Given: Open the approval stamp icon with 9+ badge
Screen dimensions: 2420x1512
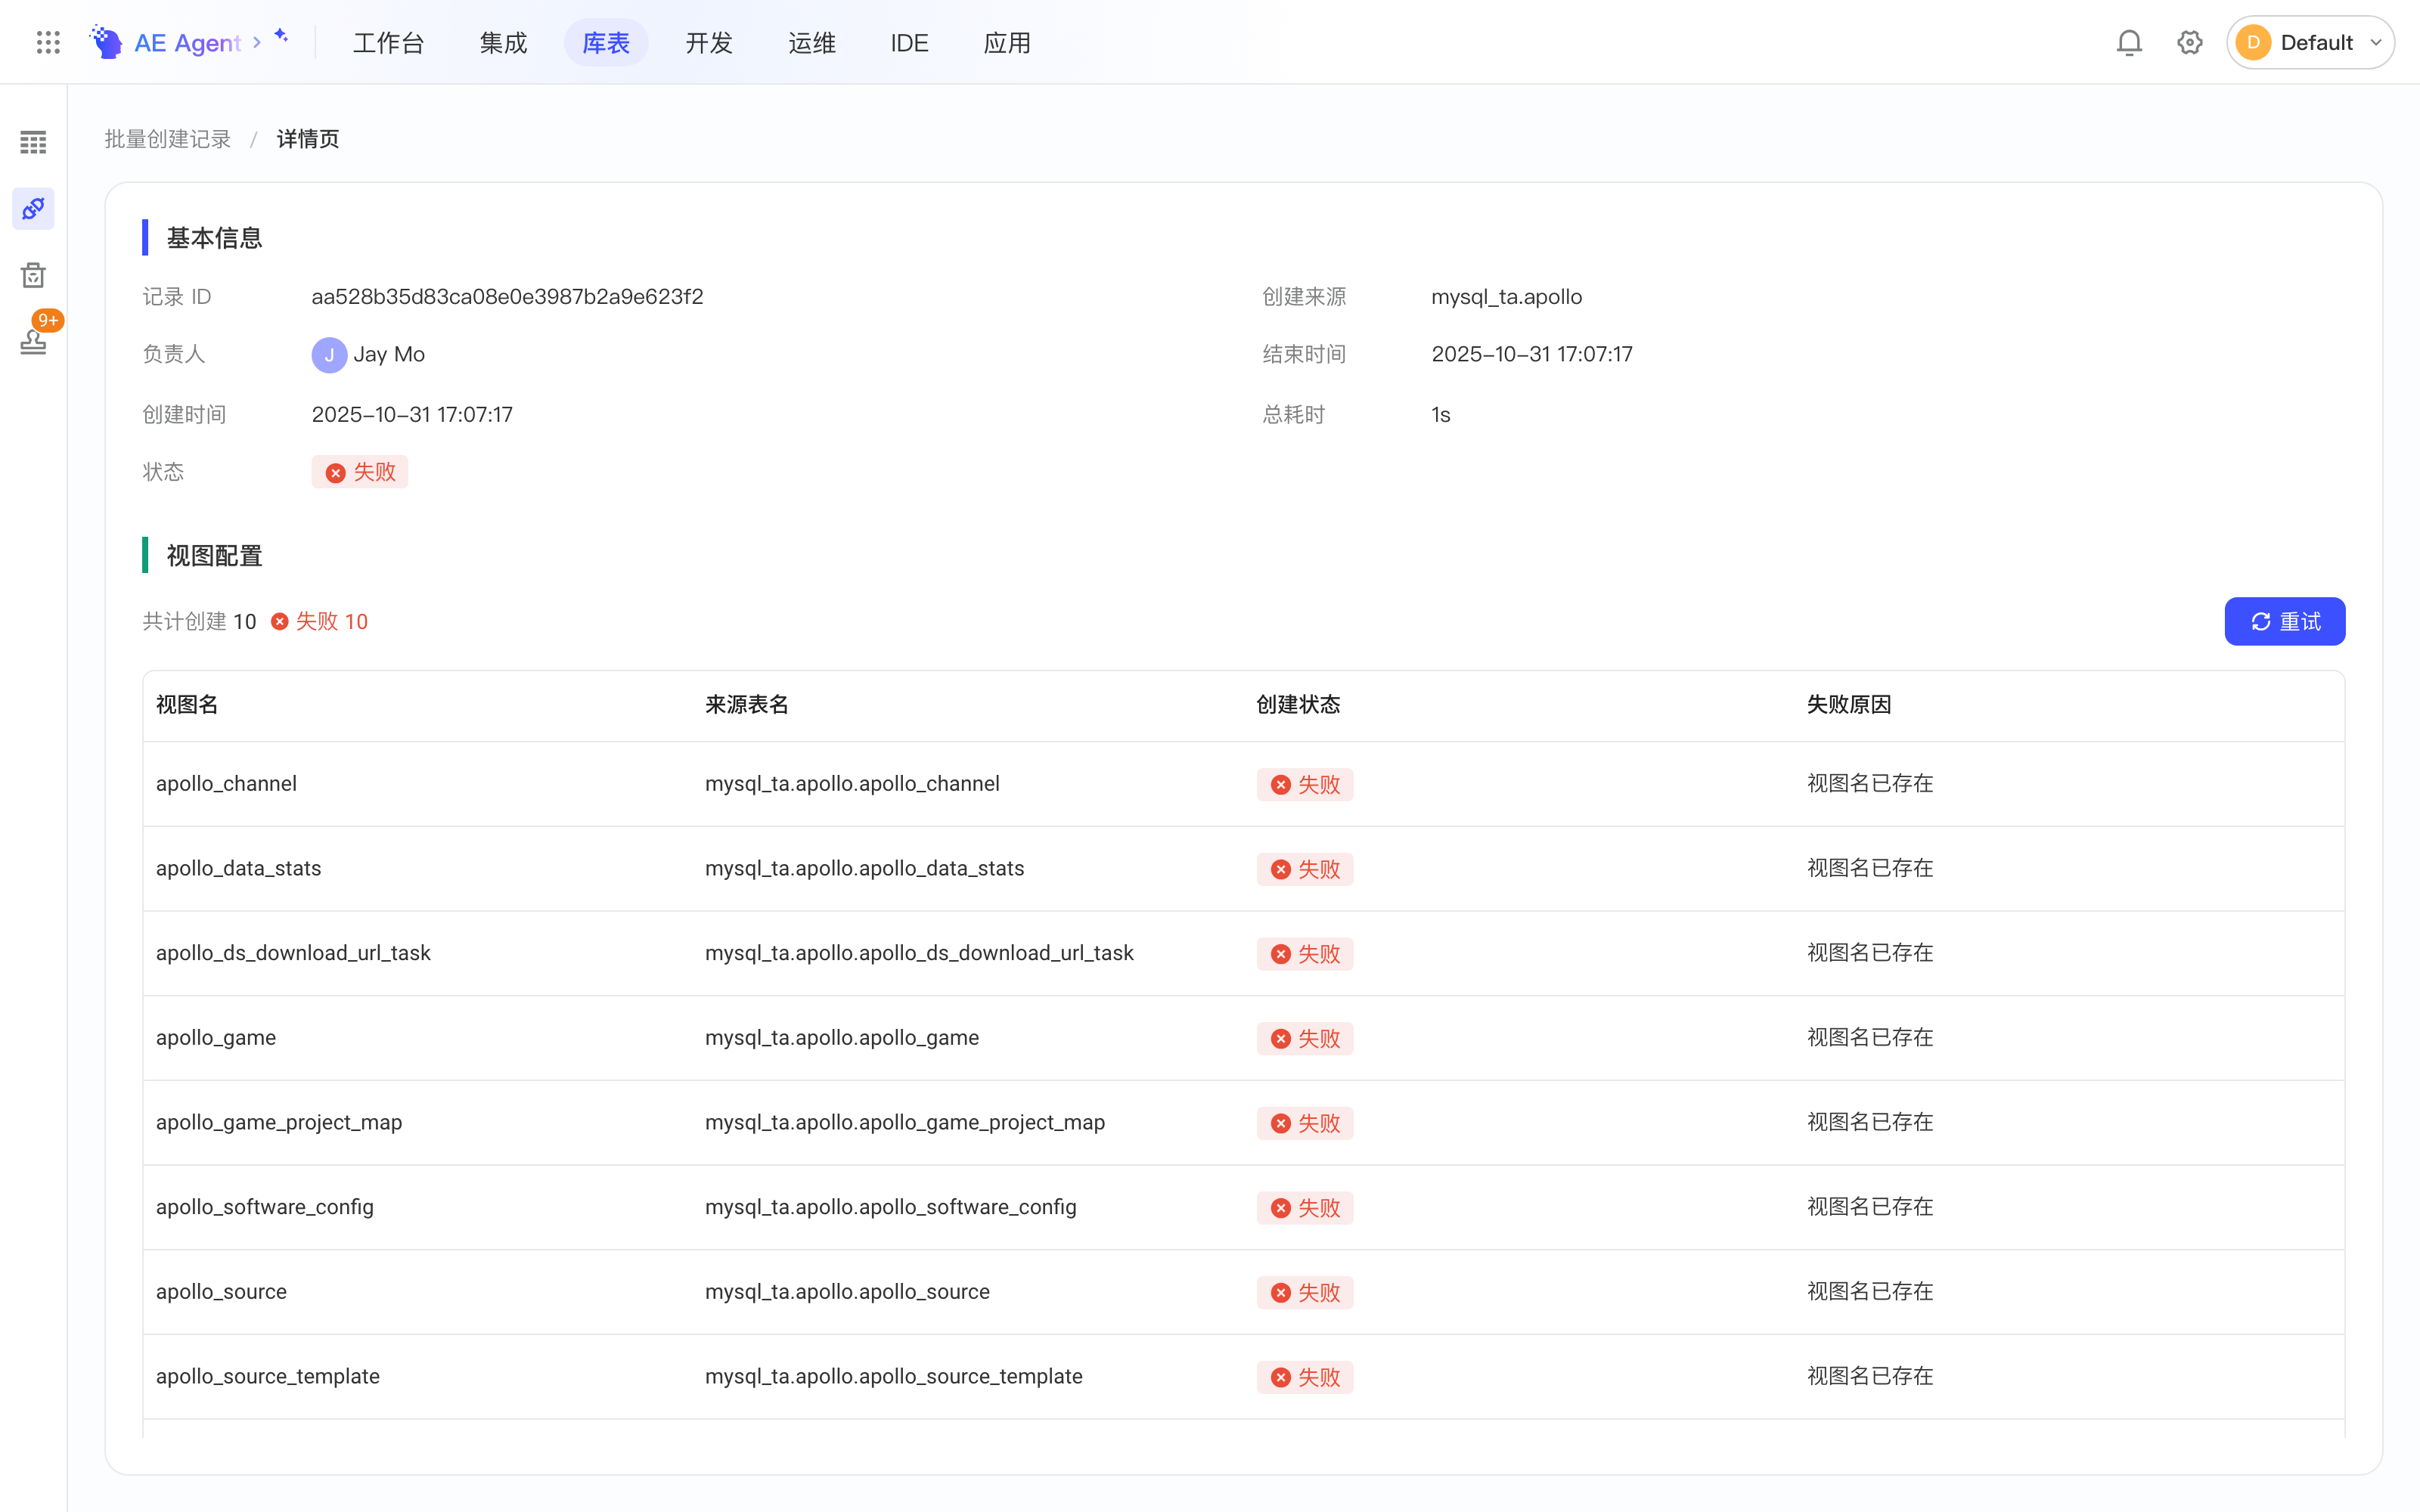Looking at the screenshot, I should pyautogui.click(x=33, y=340).
